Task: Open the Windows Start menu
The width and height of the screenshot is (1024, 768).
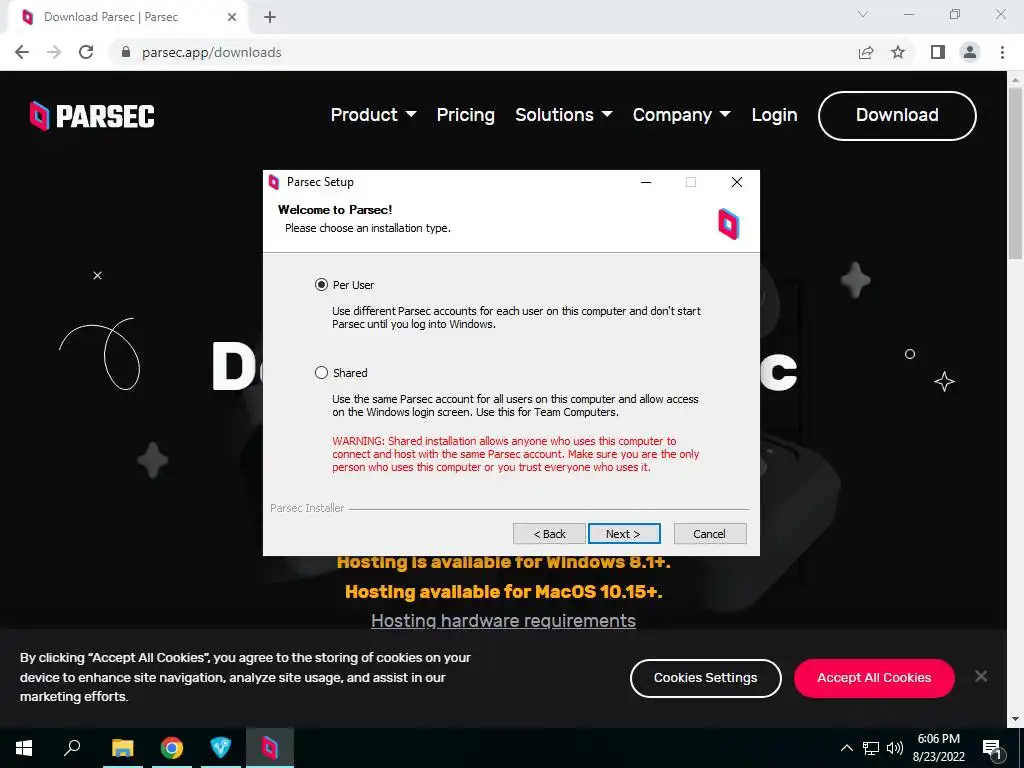Action: tap(24, 748)
